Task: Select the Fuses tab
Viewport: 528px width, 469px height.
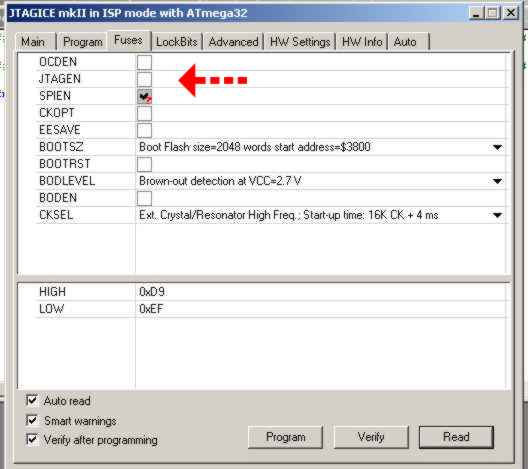Action: [x=129, y=40]
